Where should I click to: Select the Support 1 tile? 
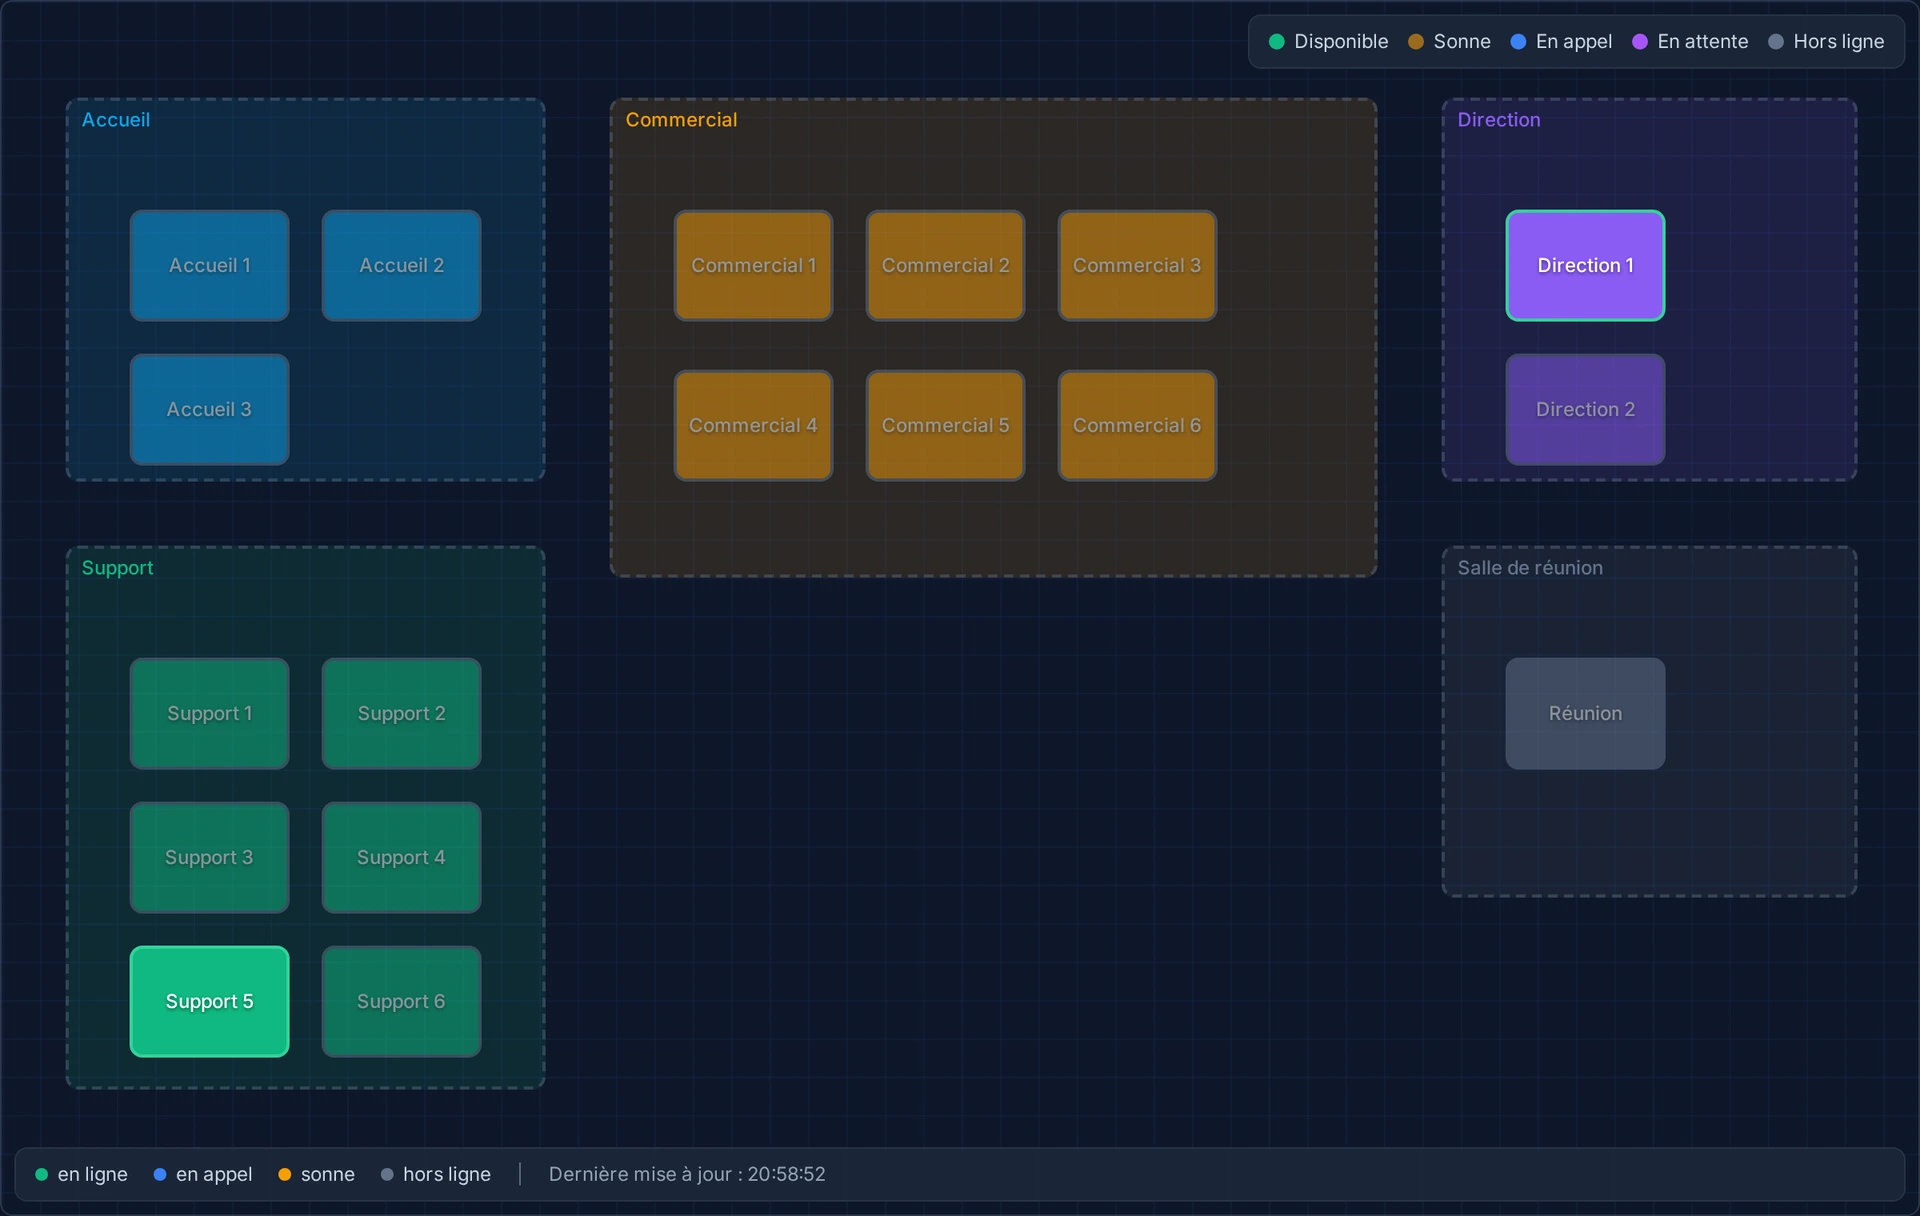coord(209,713)
